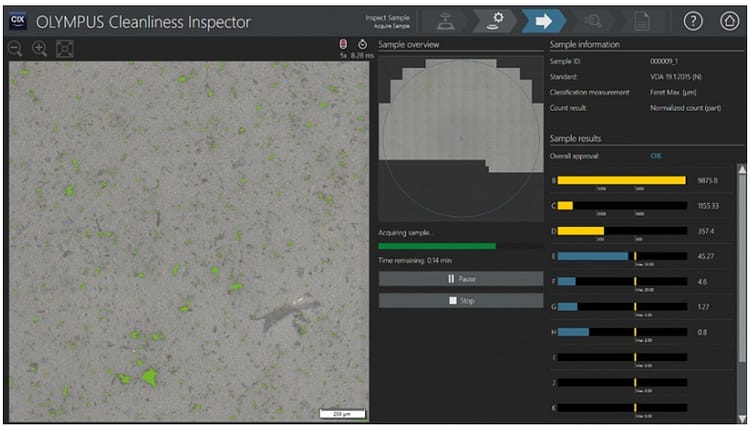Screen dimensions: 750x426
Task: Go to the home screen icon
Action: point(728,20)
